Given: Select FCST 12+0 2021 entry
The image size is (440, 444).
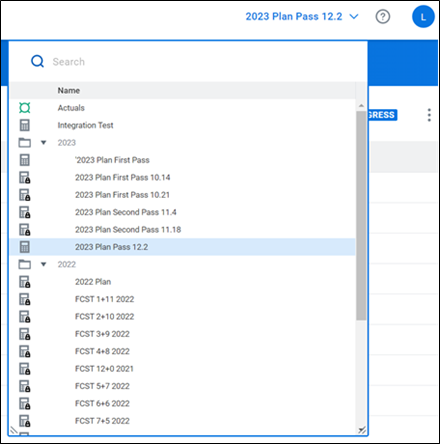Looking at the screenshot, I should [104, 369].
